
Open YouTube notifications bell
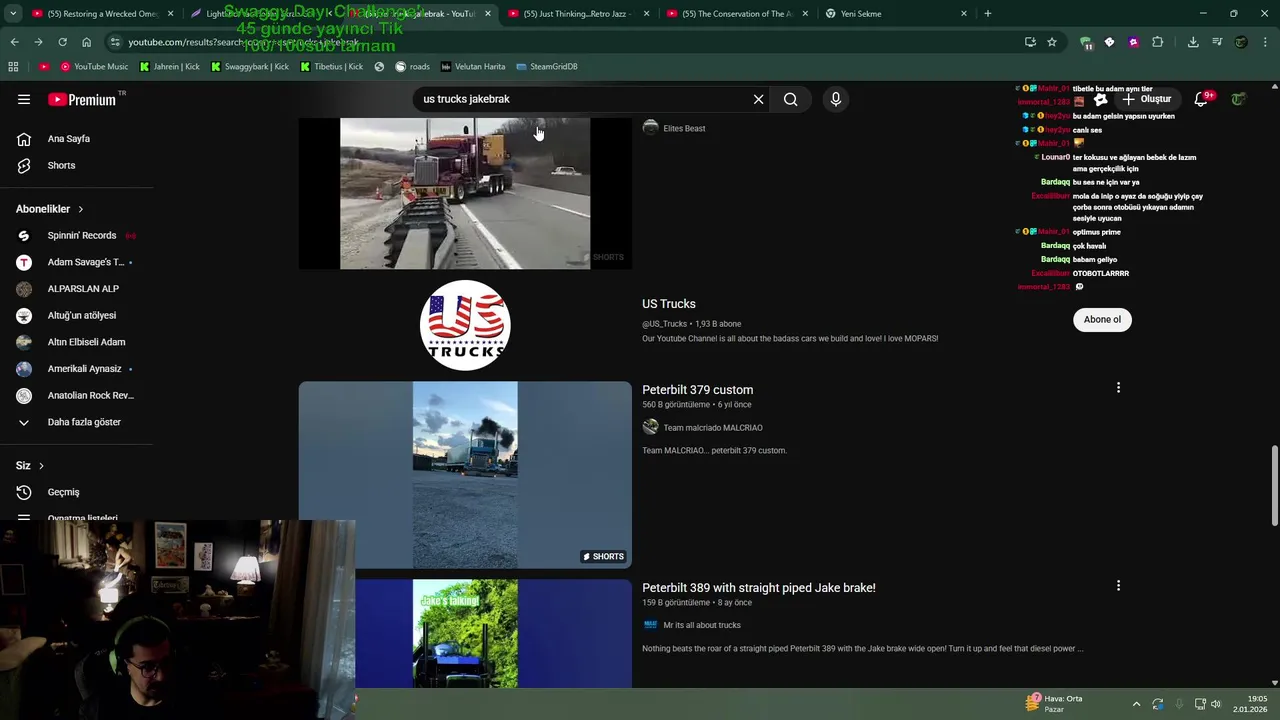point(1202,99)
